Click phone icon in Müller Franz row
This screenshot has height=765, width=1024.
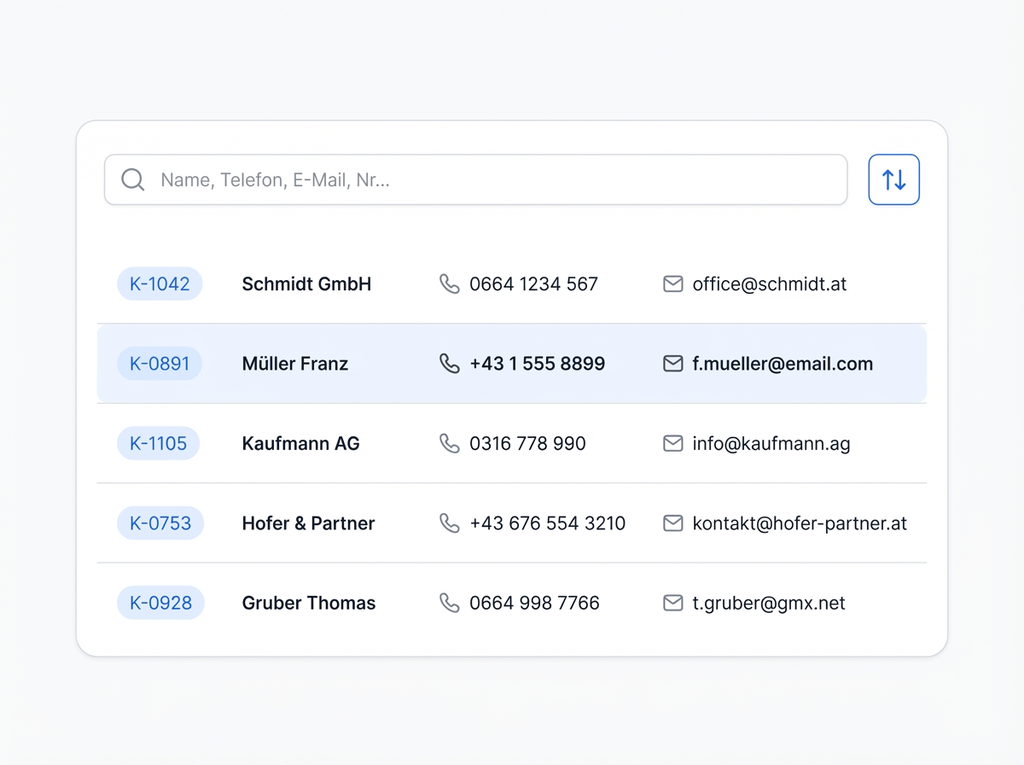[450, 364]
